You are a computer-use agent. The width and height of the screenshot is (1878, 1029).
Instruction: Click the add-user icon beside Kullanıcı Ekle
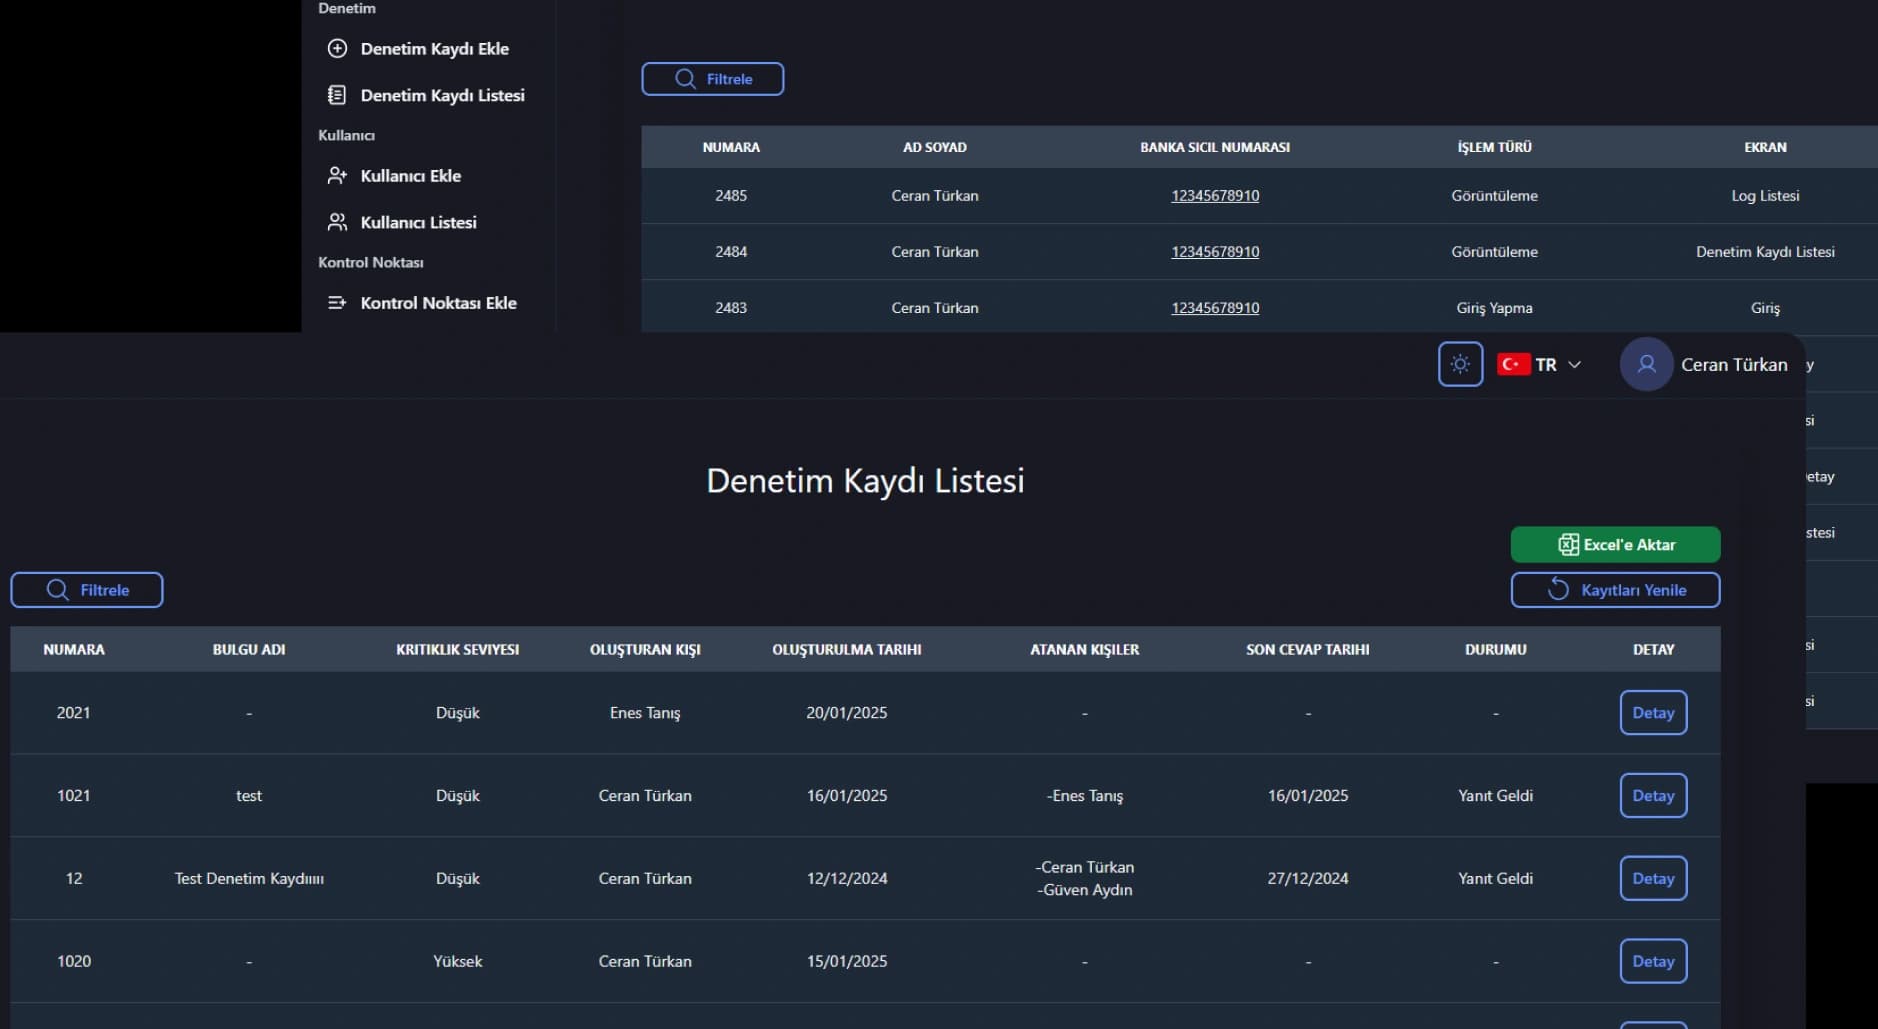(337, 176)
